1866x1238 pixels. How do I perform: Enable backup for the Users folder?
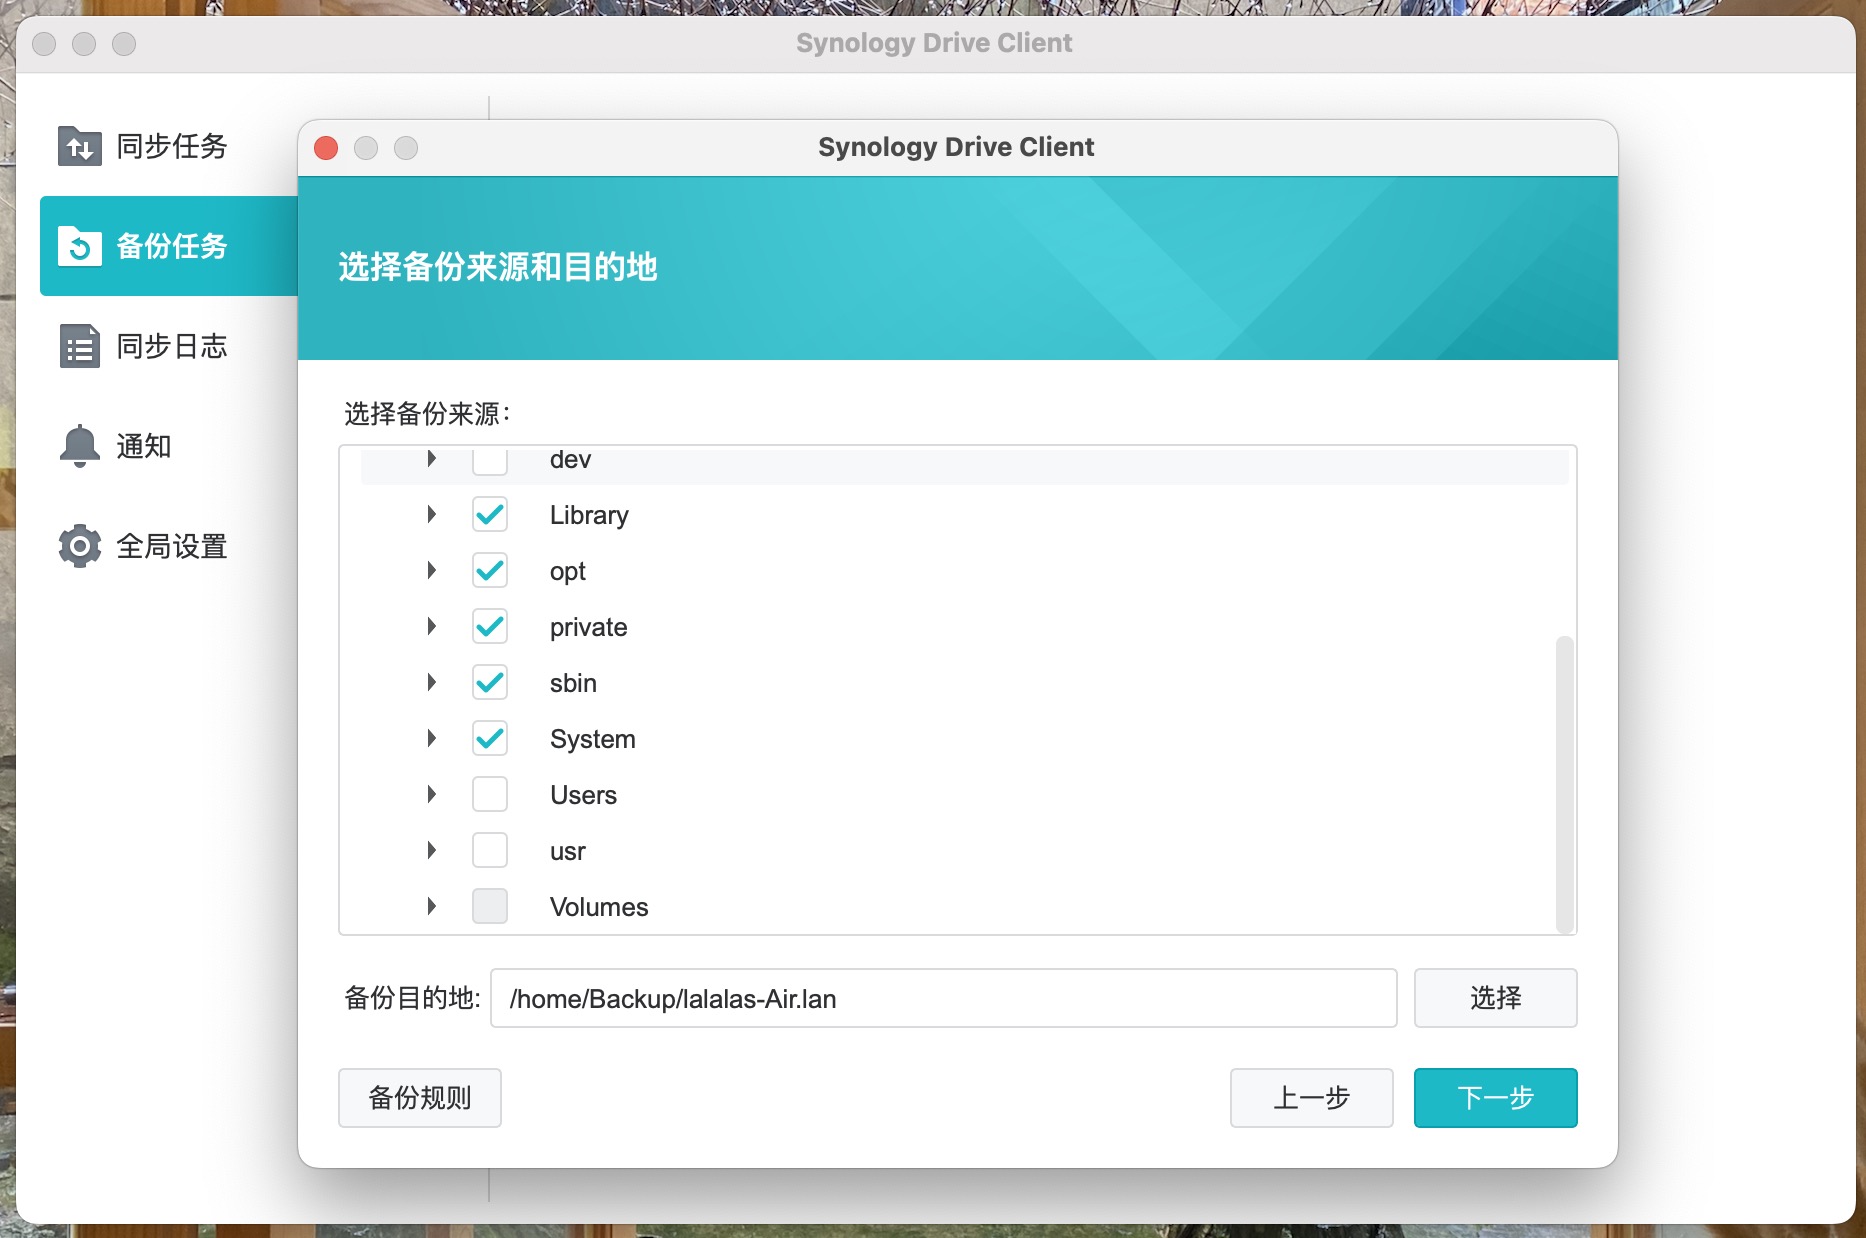click(x=490, y=794)
